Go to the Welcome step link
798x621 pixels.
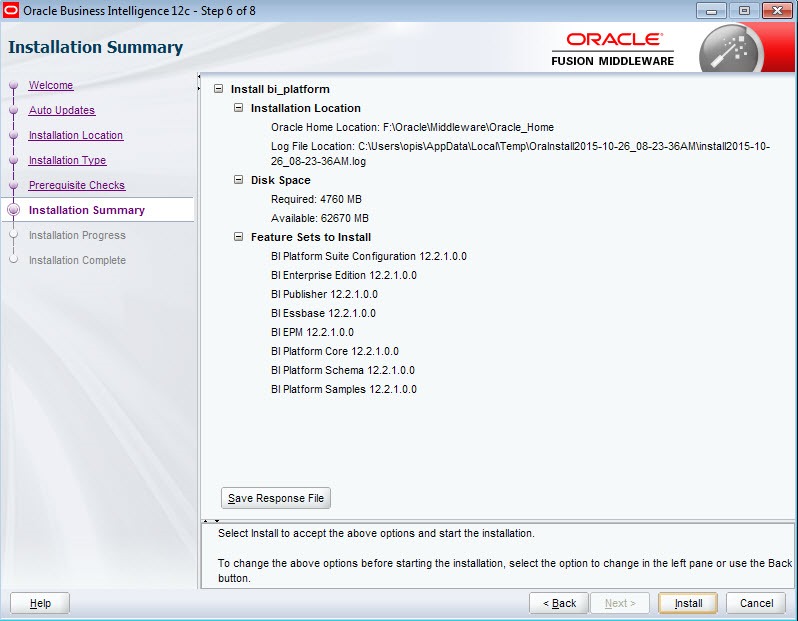click(51, 85)
